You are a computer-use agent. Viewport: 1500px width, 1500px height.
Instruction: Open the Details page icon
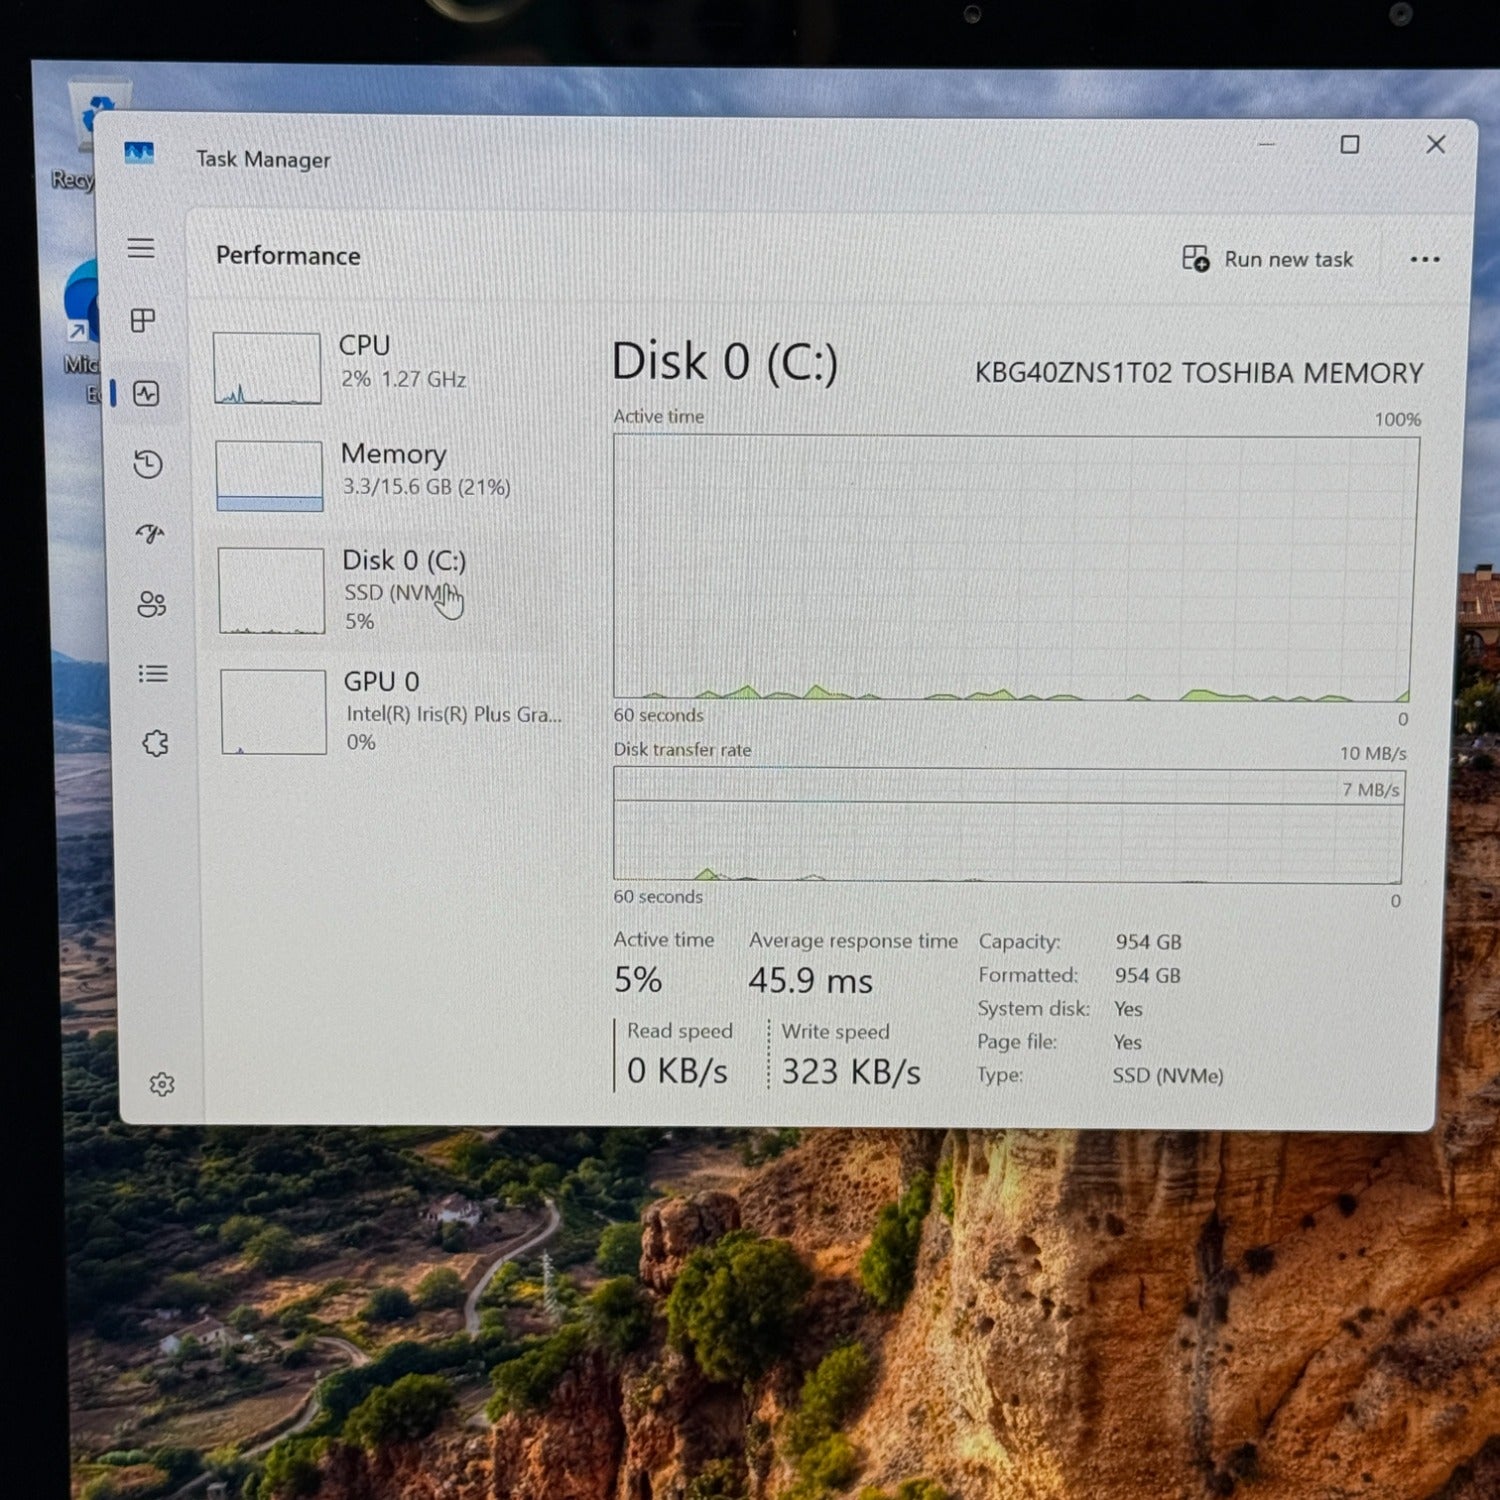[x=153, y=674]
